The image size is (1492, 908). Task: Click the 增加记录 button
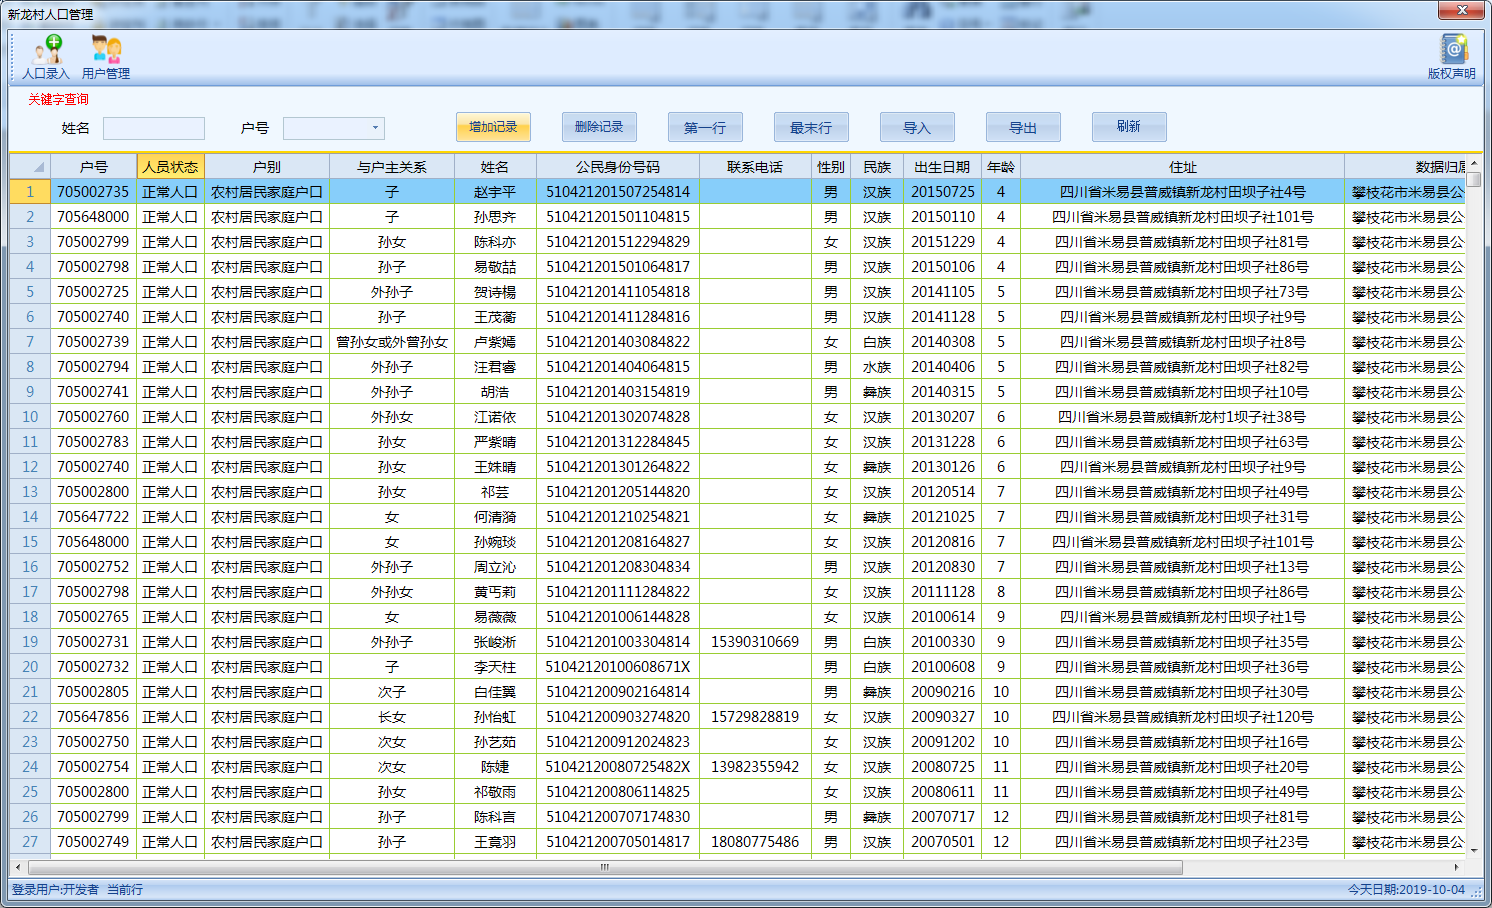493,127
